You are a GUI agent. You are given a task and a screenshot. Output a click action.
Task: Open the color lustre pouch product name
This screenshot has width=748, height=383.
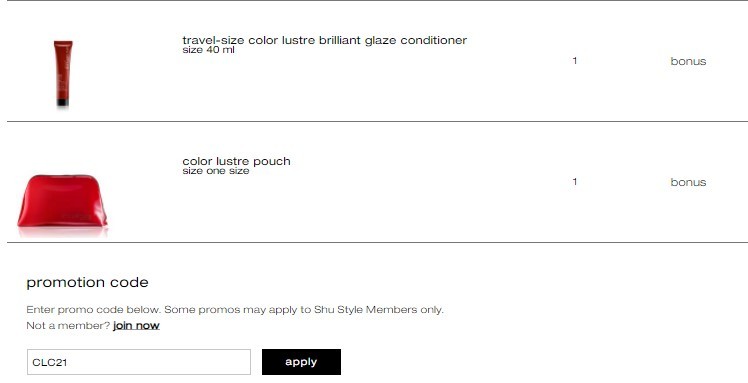236,161
